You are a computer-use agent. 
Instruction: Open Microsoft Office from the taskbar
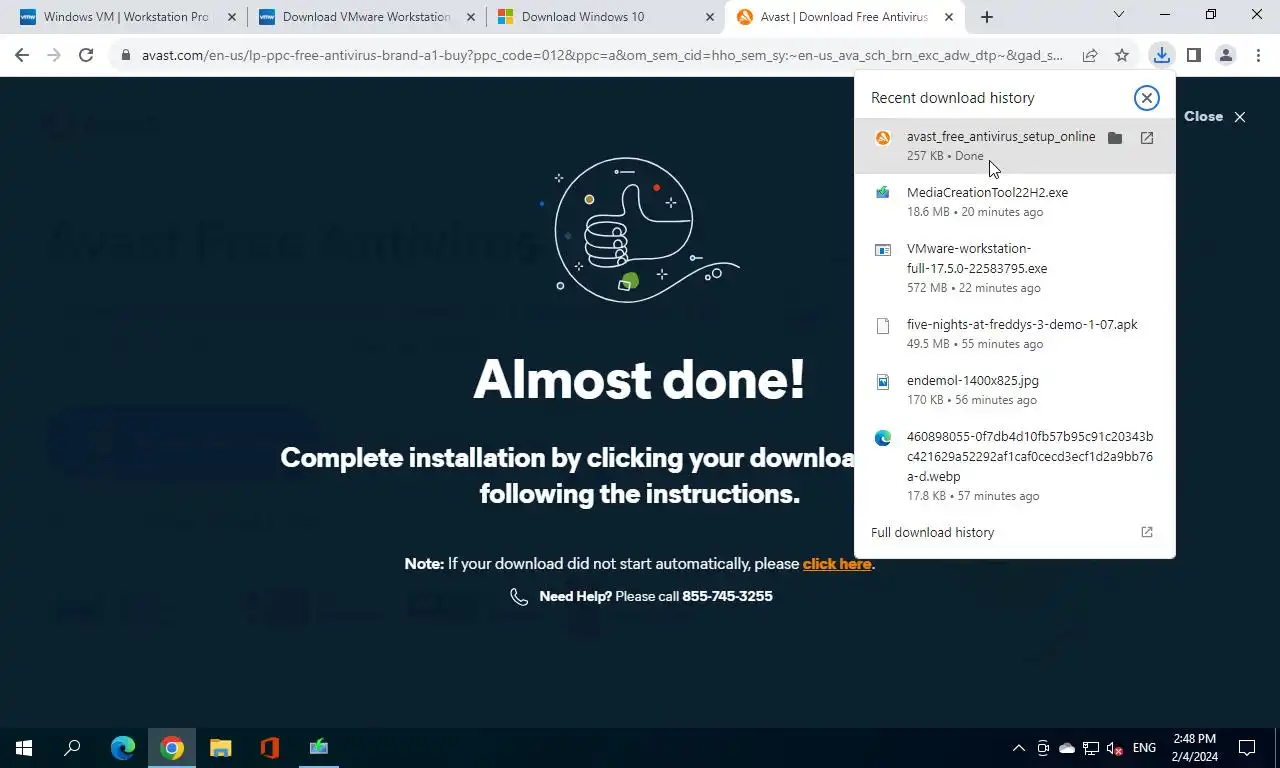point(269,748)
